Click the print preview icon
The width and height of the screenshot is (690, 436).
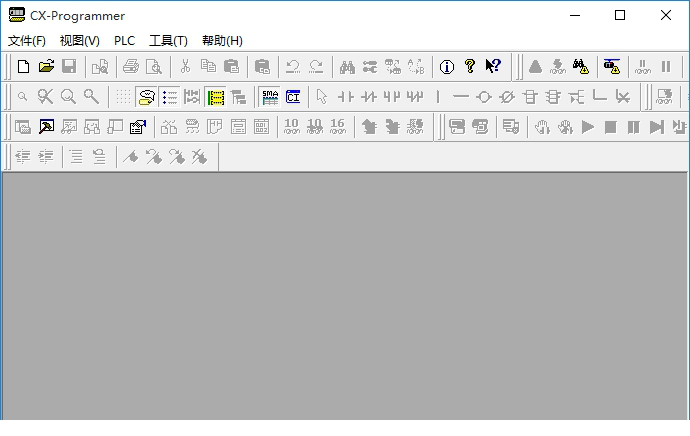[154, 66]
